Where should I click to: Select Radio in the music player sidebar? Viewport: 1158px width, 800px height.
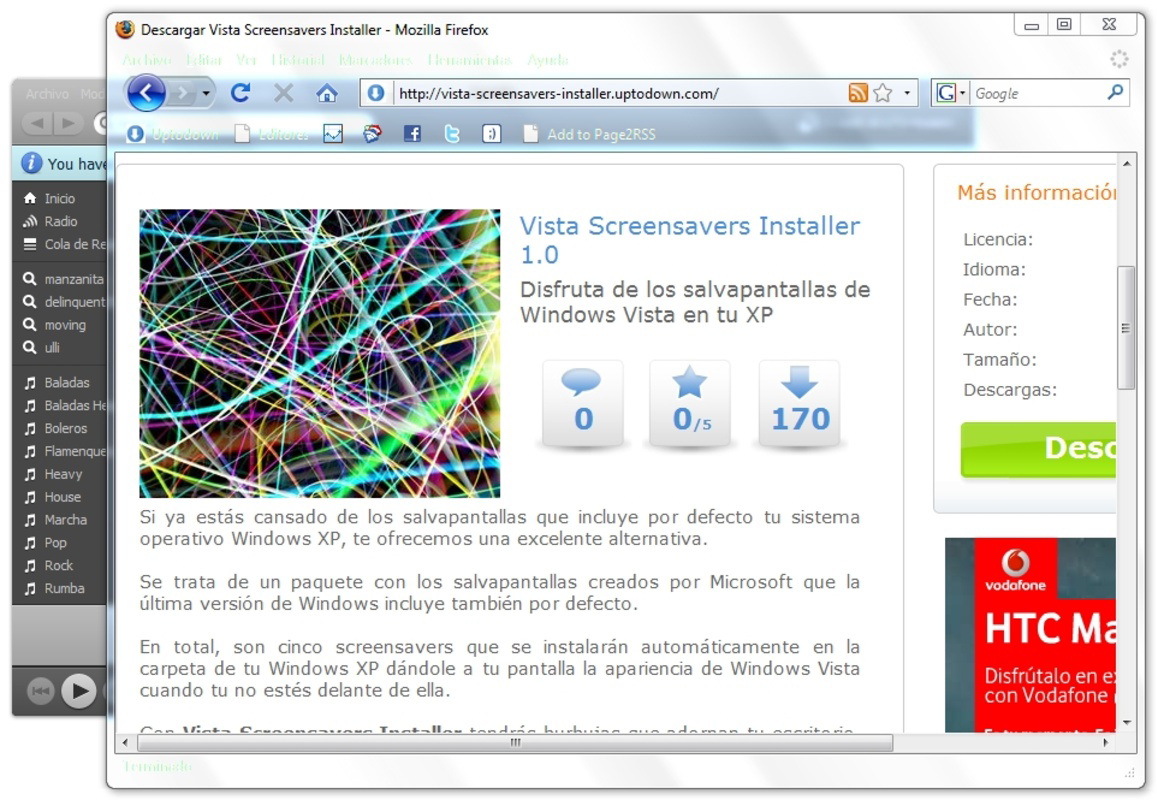[x=50, y=221]
